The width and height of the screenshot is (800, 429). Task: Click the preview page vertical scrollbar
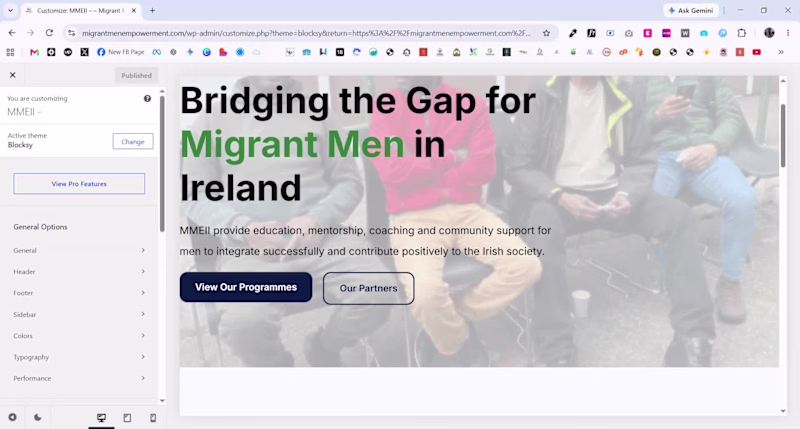pyautogui.click(x=783, y=135)
